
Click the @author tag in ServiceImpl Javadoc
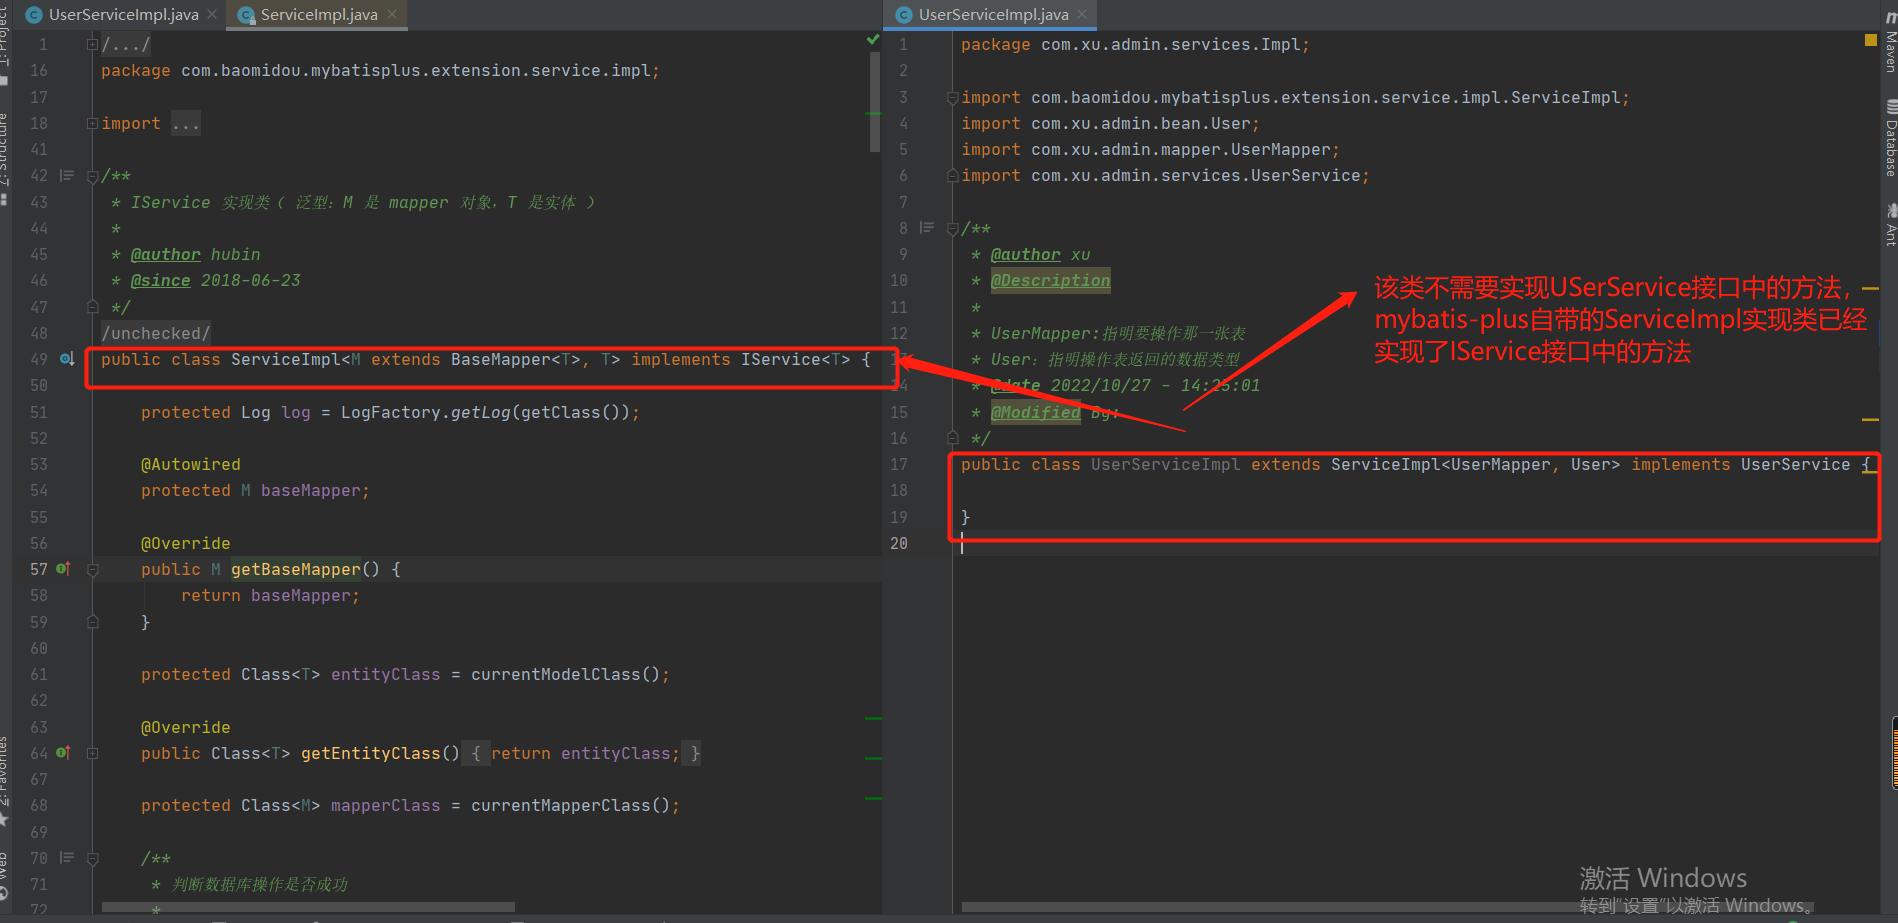pos(165,254)
